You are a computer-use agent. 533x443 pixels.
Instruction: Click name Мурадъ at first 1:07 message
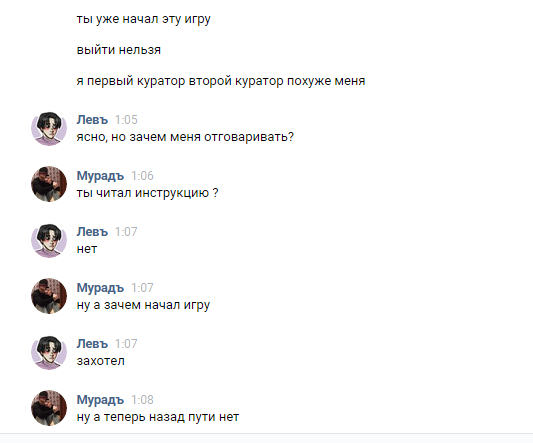(x=100, y=288)
